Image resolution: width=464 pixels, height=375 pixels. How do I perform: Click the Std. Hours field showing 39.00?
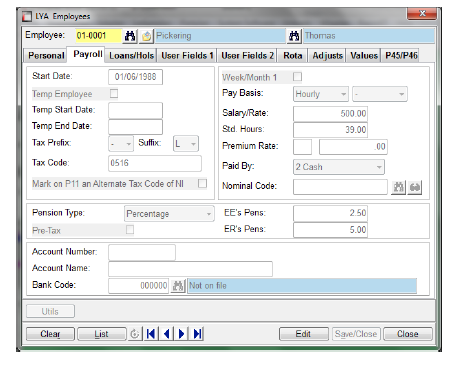(330, 130)
